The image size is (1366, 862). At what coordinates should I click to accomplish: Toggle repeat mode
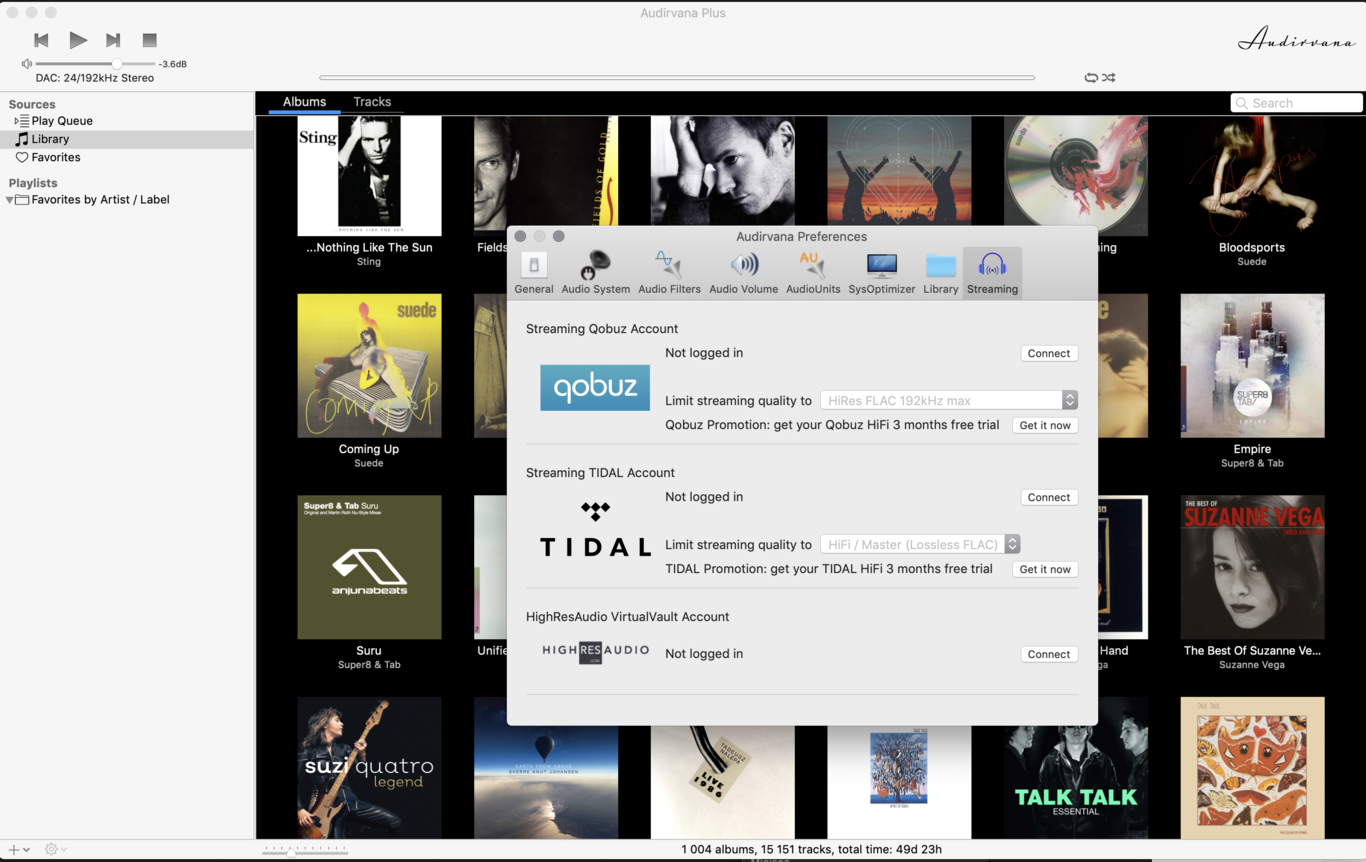coord(1091,77)
